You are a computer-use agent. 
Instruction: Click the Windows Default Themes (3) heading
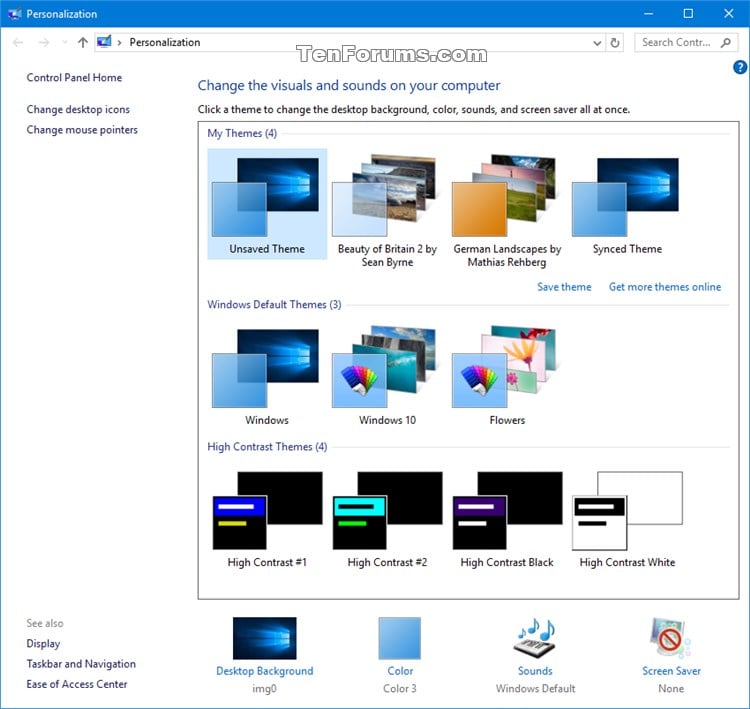(274, 305)
